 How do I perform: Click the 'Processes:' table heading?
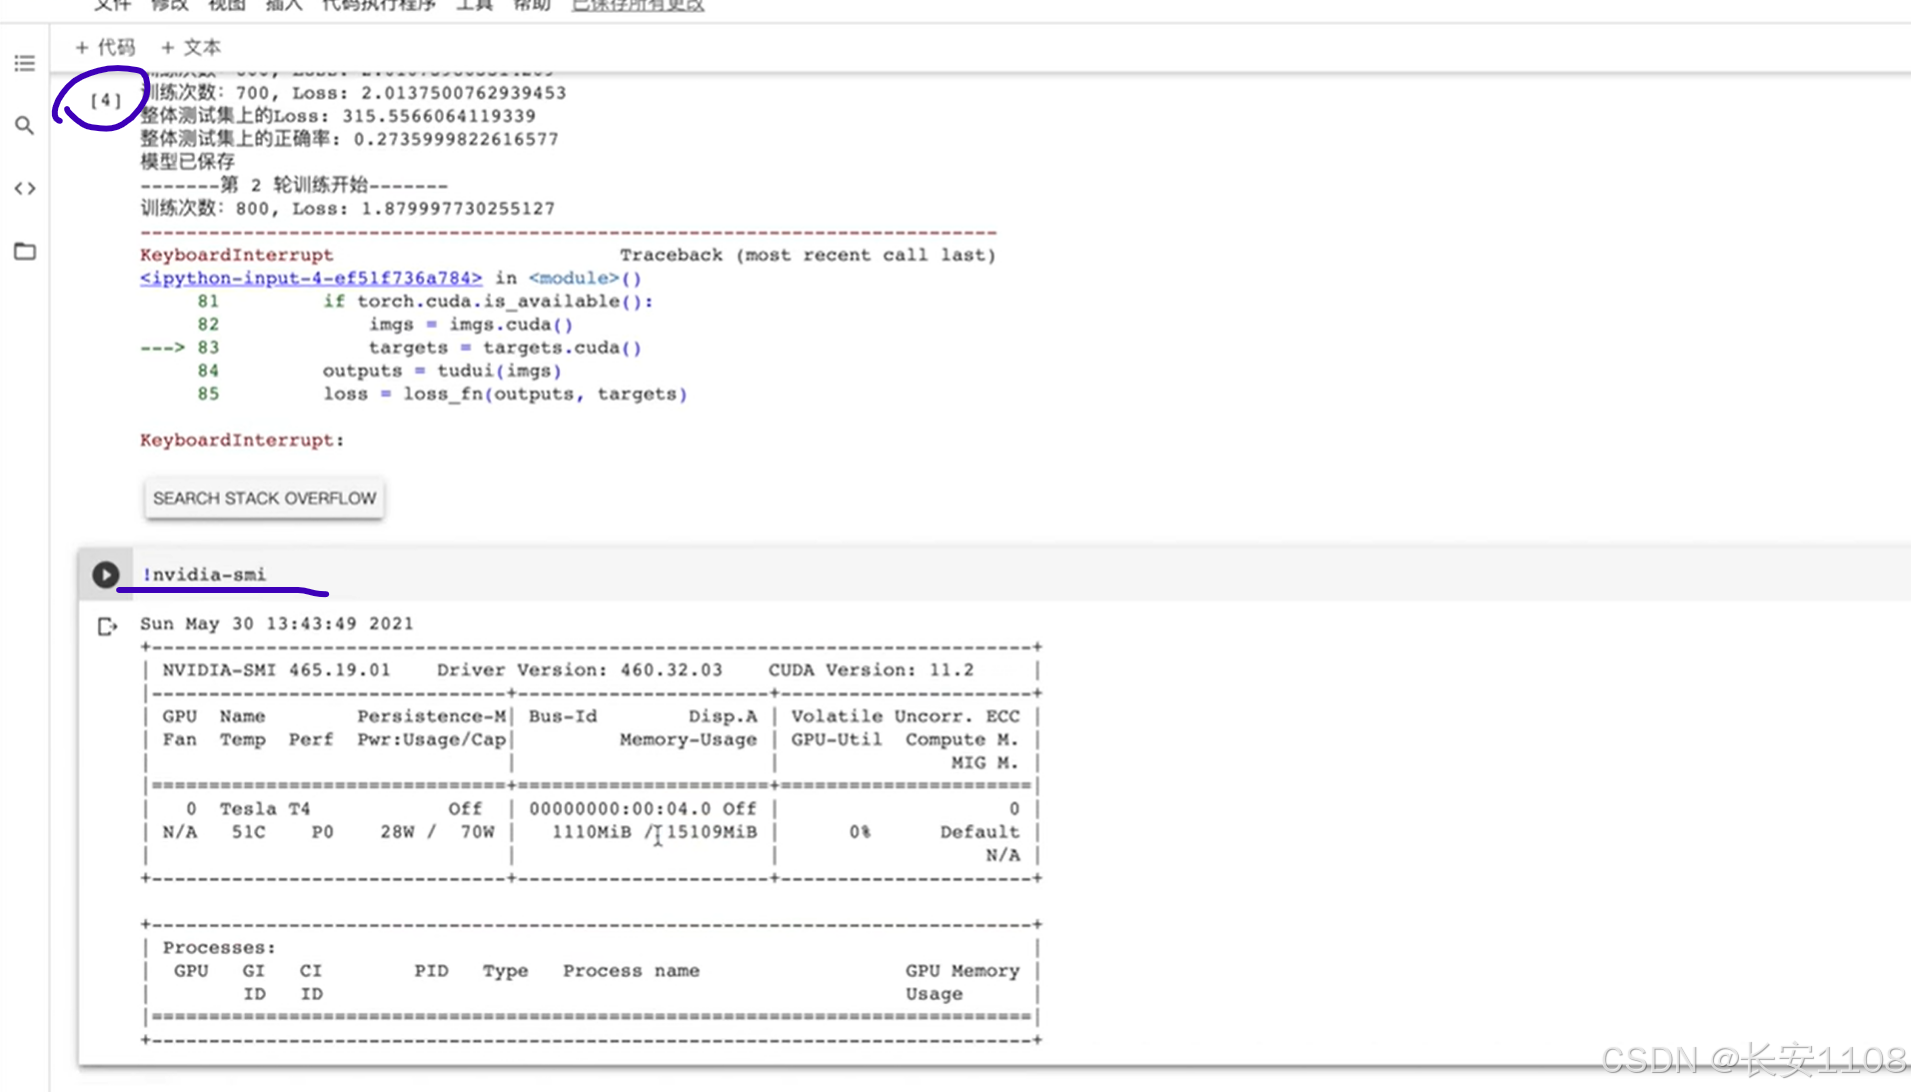[x=219, y=948]
